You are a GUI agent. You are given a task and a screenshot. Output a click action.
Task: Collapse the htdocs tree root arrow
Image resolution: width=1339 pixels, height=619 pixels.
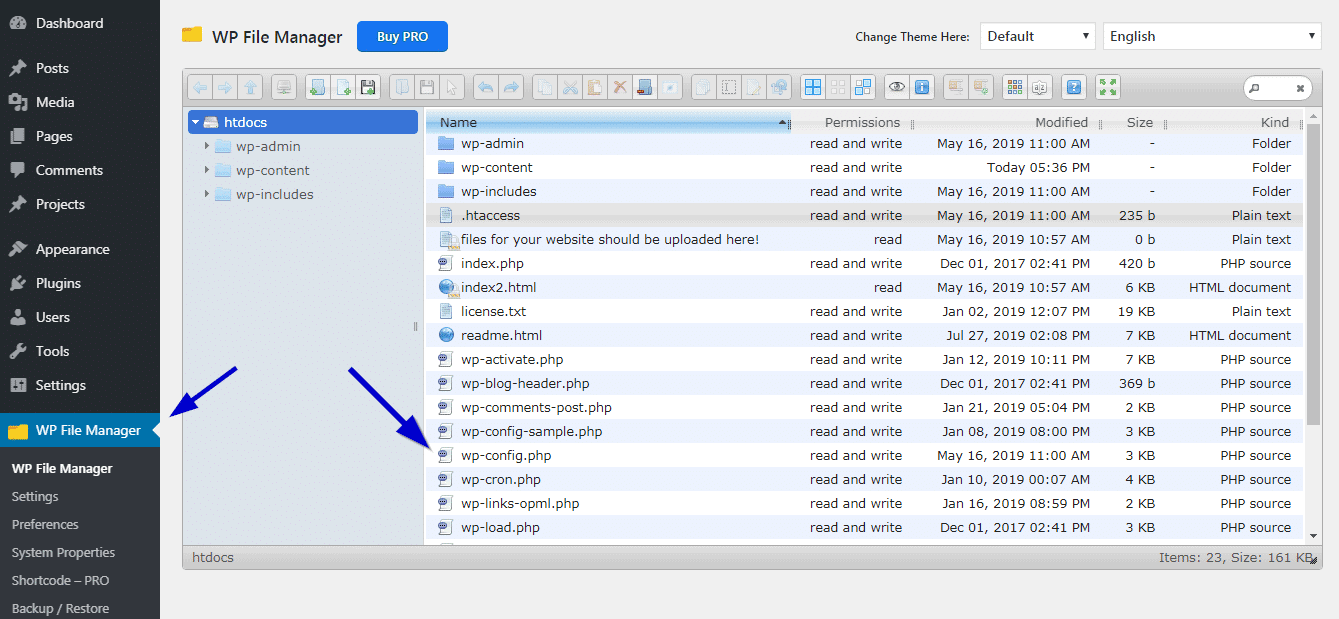click(196, 122)
